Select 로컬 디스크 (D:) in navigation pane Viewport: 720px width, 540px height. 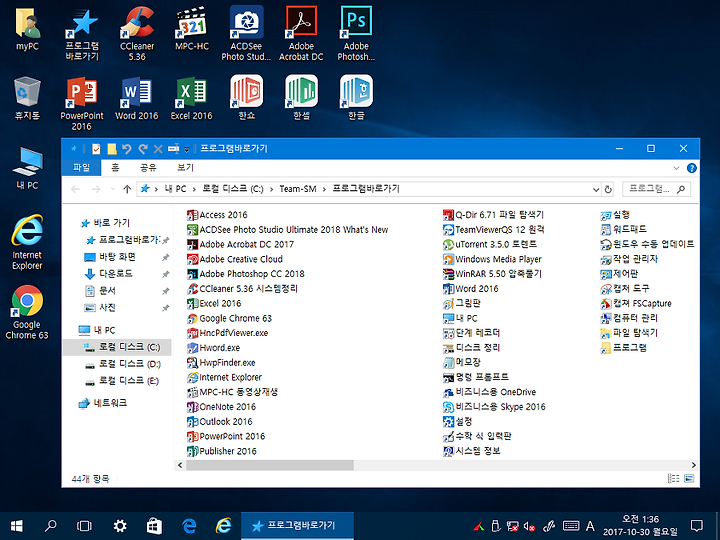pos(129,364)
